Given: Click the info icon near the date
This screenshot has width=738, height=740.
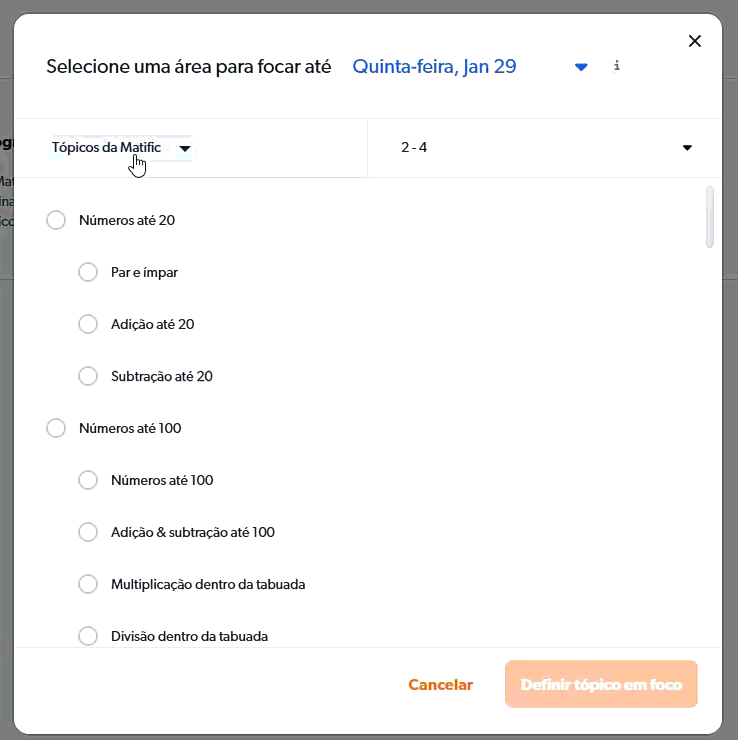Looking at the screenshot, I should 617,66.
